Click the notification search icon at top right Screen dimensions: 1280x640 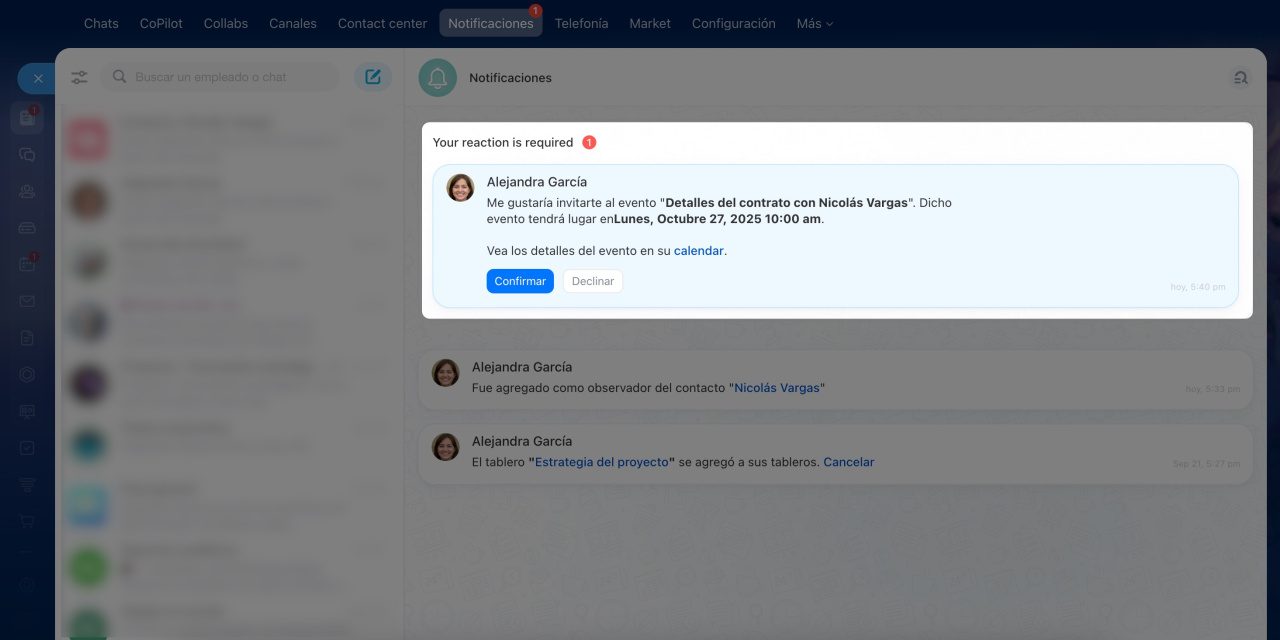point(1240,78)
